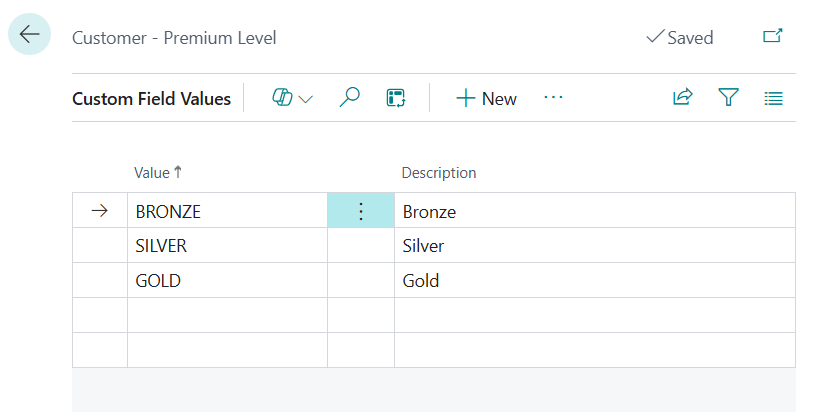Image resolution: width=835 pixels, height=412 pixels.
Task: Open row options for BRONZE
Action: pos(361,211)
